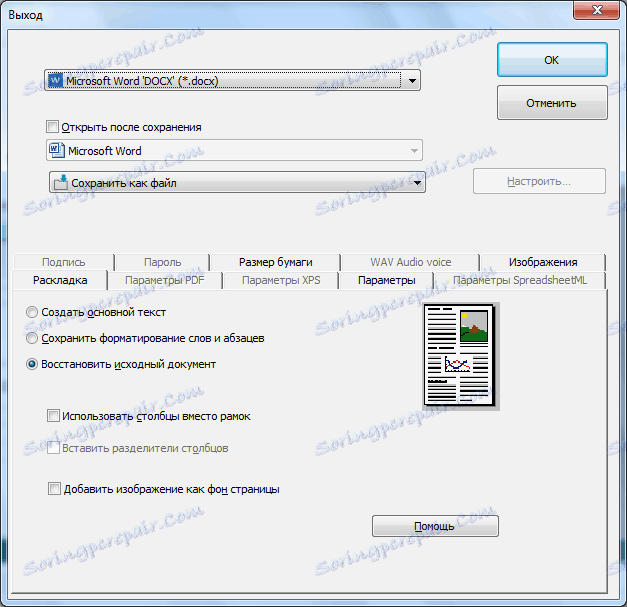Click the save-as-file folder icon
Screen dimensions: 627x607
tap(61, 182)
